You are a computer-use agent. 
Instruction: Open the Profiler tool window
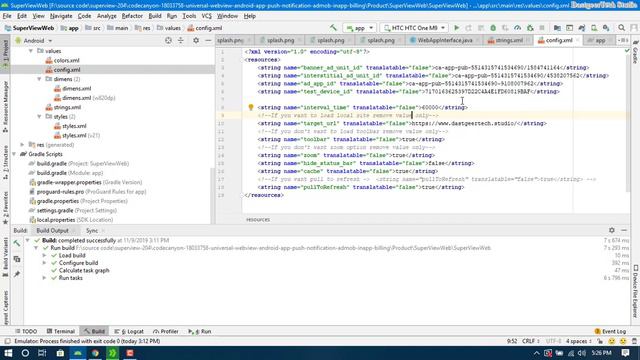(166, 331)
